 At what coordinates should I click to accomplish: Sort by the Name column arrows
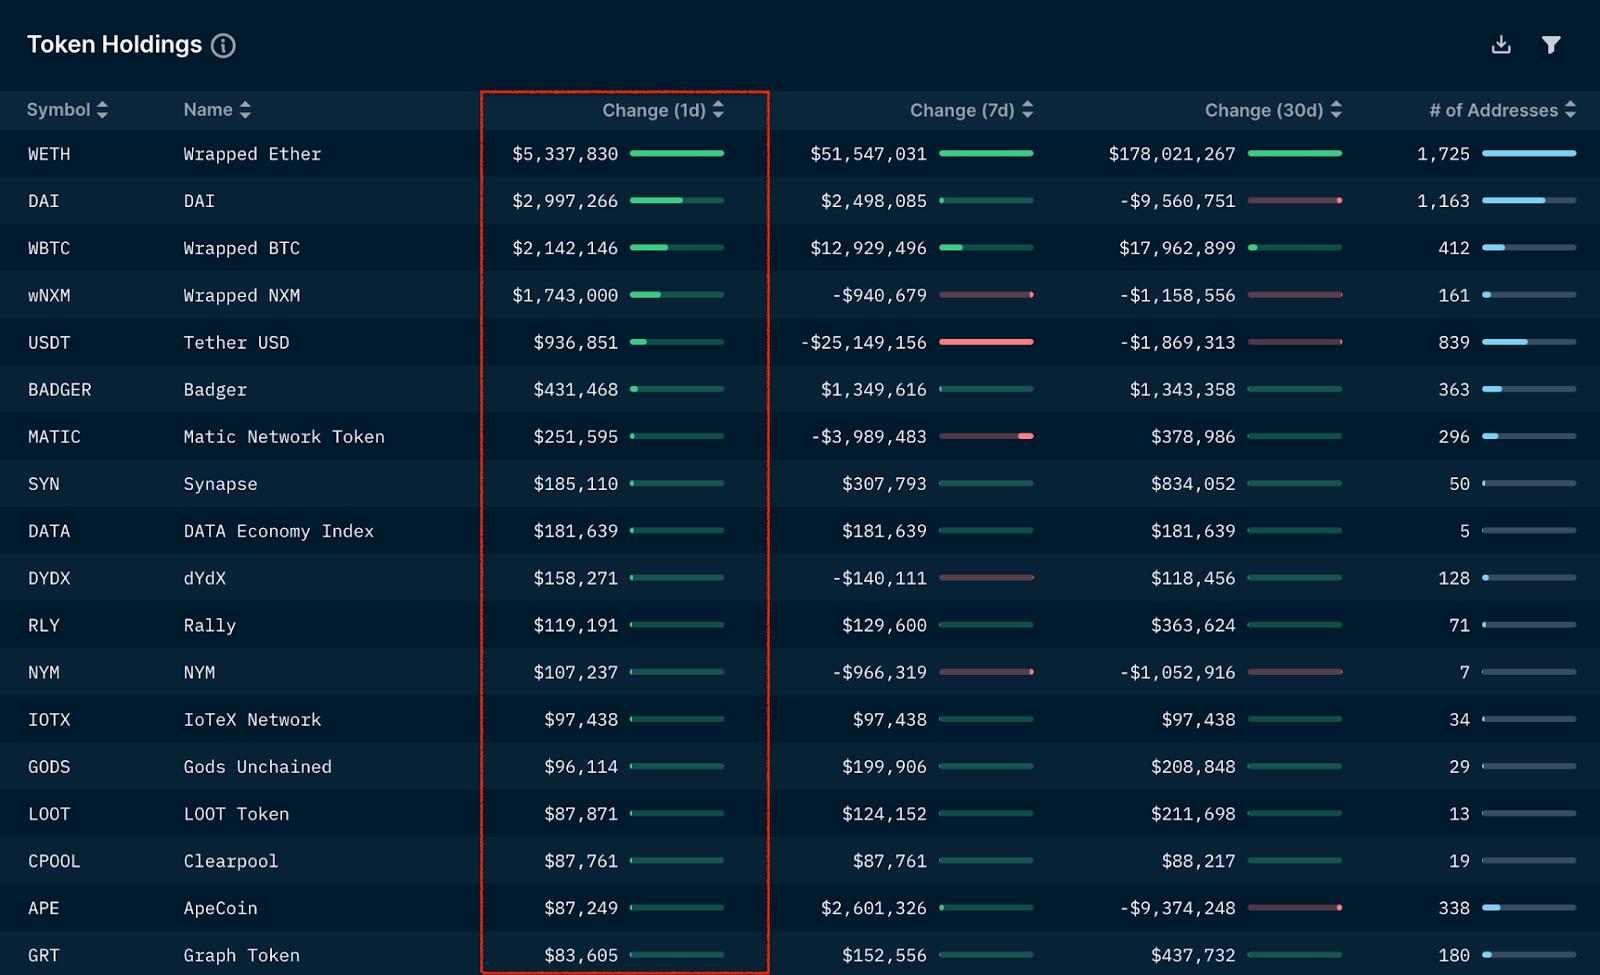[245, 110]
